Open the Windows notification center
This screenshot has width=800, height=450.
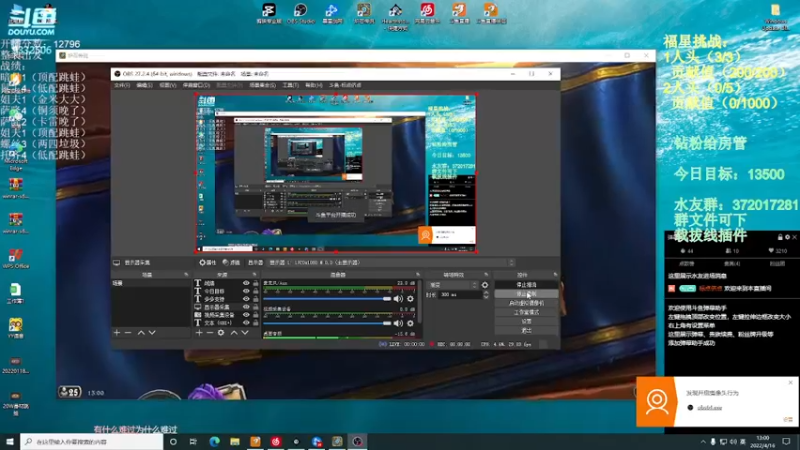point(786,441)
